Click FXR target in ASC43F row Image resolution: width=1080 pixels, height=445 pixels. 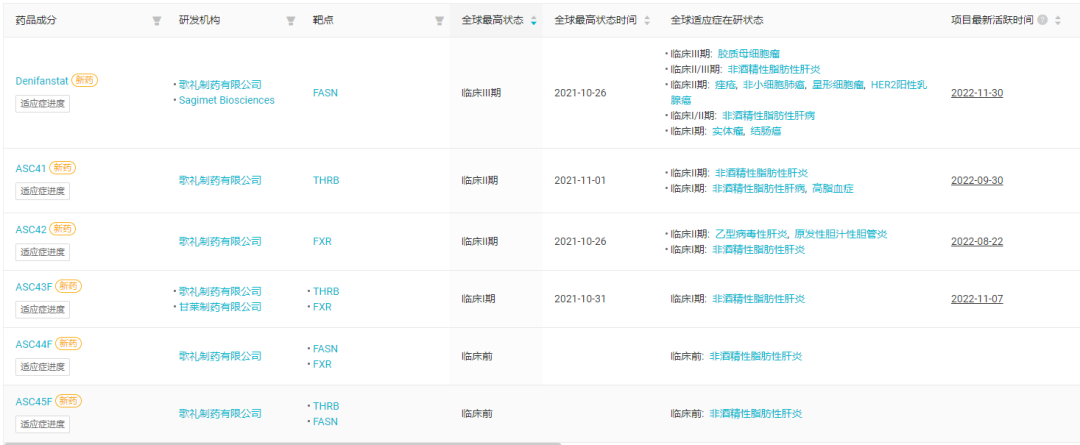point(322,307)
